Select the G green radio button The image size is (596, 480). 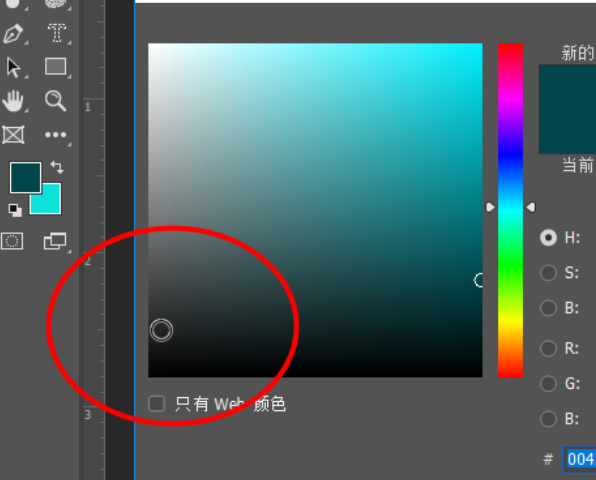tap(548, 383)
